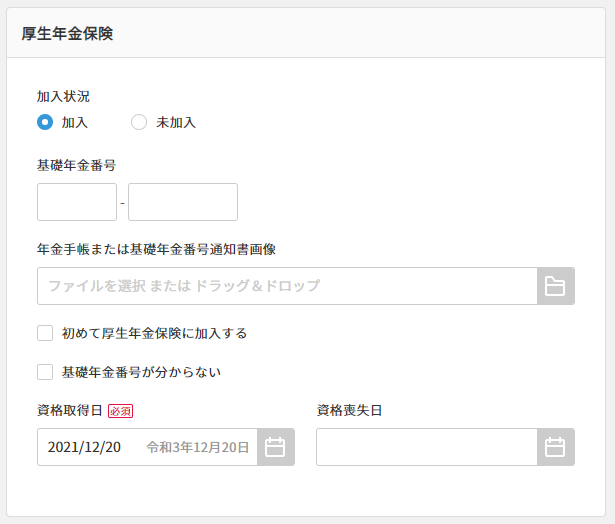615x524 pixels.
Task: Click the folder icon to browse files
Action: (555, 286)
